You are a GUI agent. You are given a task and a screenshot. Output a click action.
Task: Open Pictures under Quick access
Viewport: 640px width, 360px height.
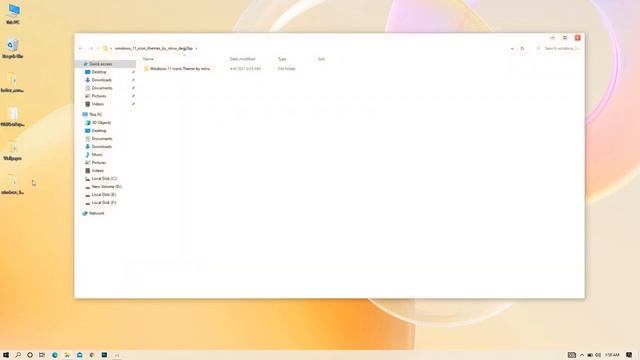click(x=99, y=96)
